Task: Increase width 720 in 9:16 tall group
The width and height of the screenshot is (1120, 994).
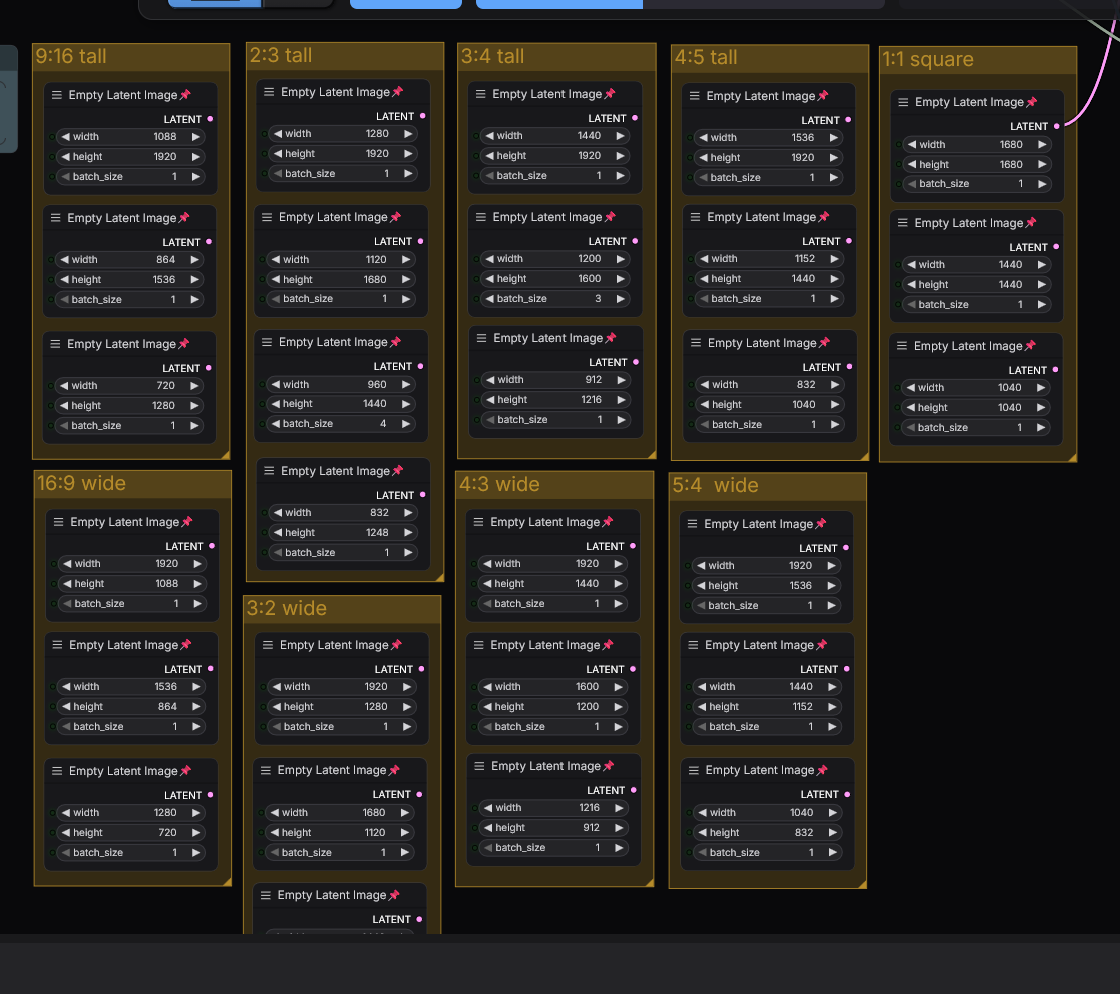Action: coord(194,386)
